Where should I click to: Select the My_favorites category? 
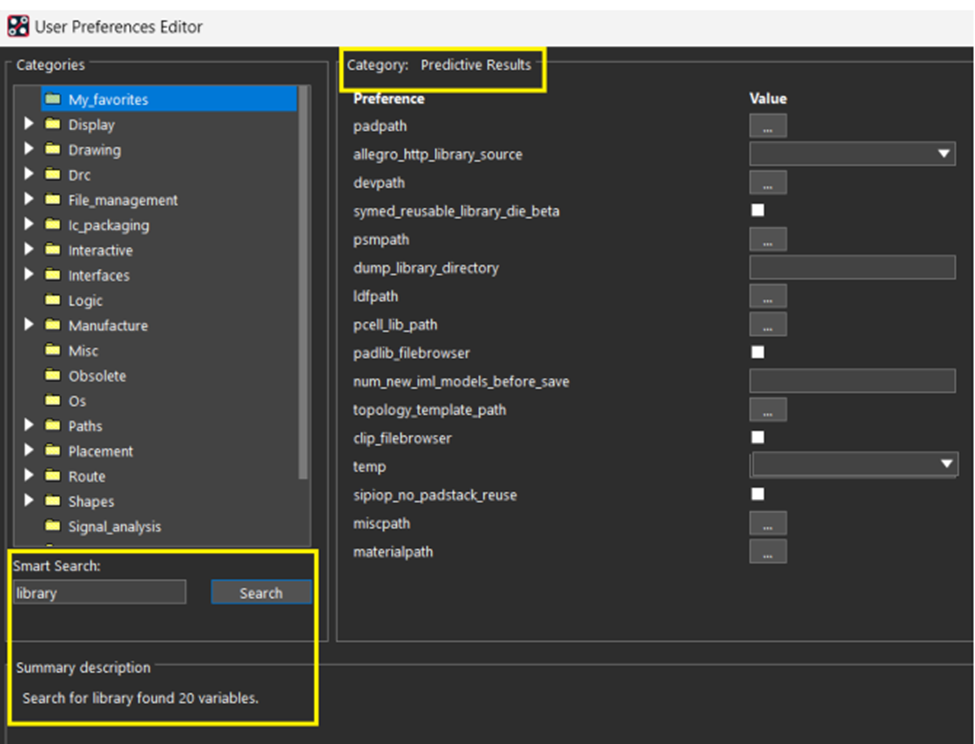107,100
